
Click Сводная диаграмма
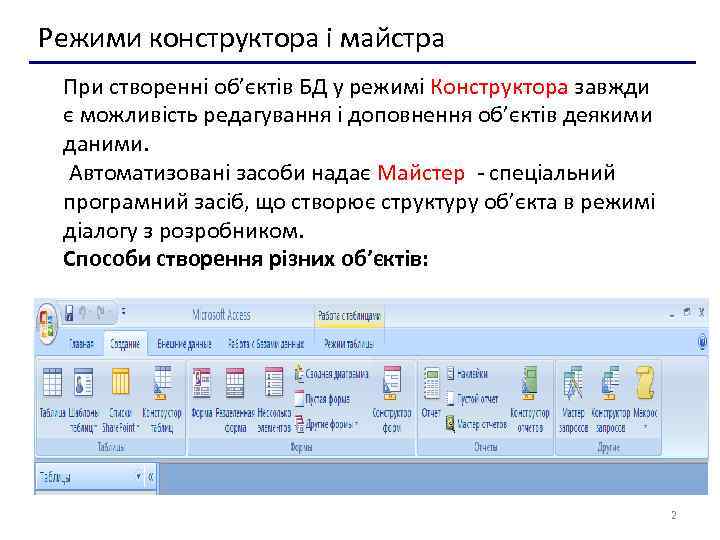click(332, 374)
